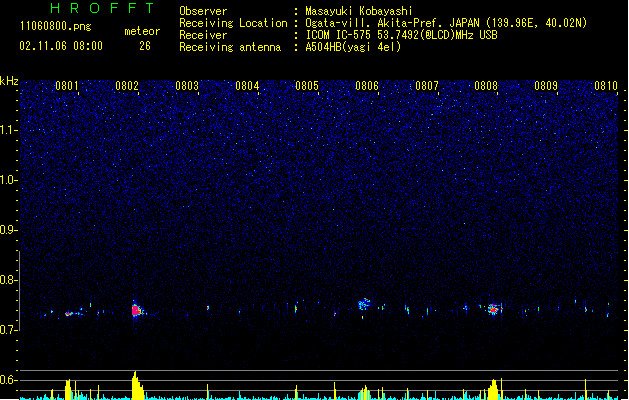Click observer name Masayuki Kobayashi
This screenshot has height=400, width=629.
359,11
